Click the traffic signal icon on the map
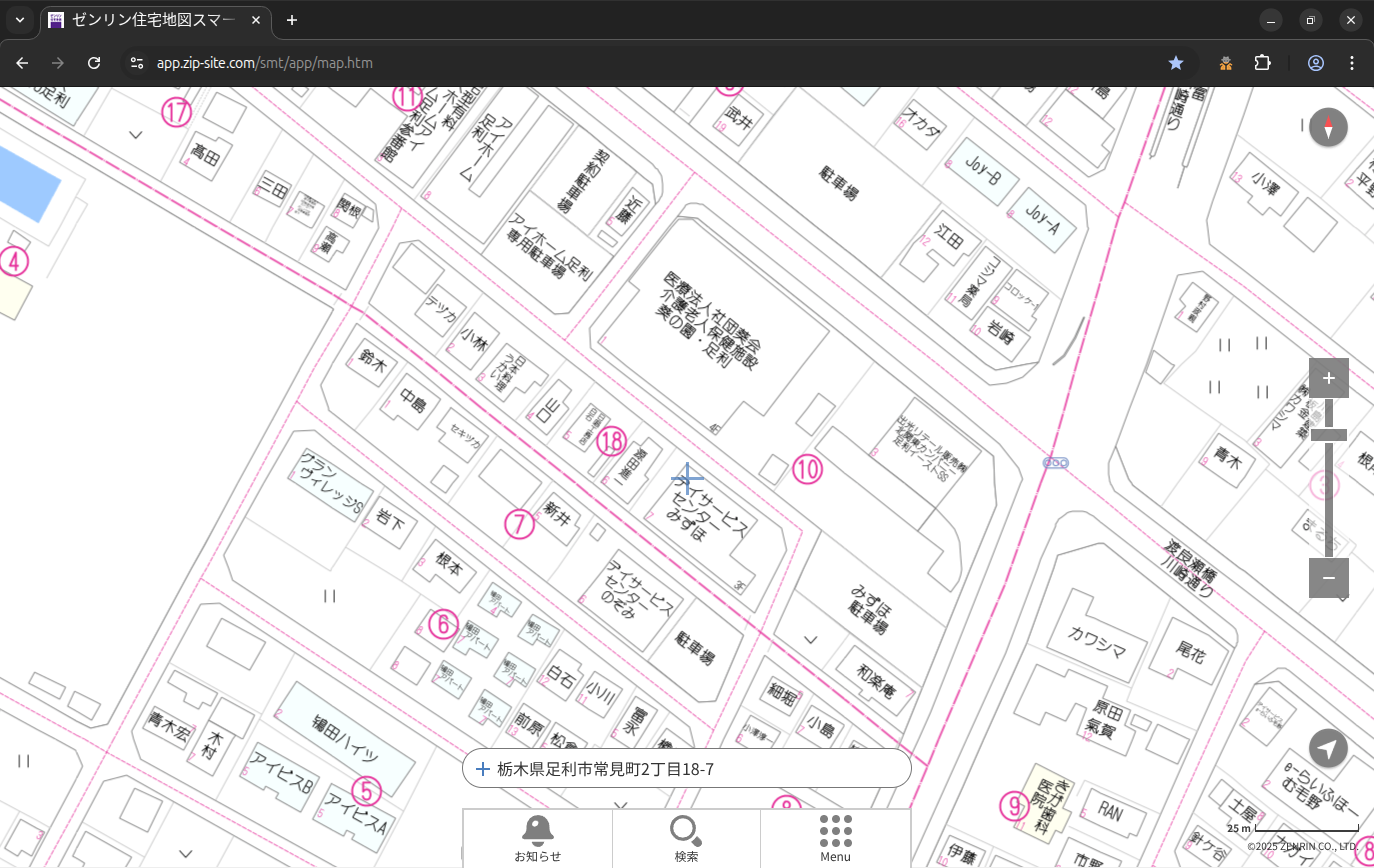The width and height of the screenshot is (1374, 868). pyautogui.click(x=1056, y=462)
